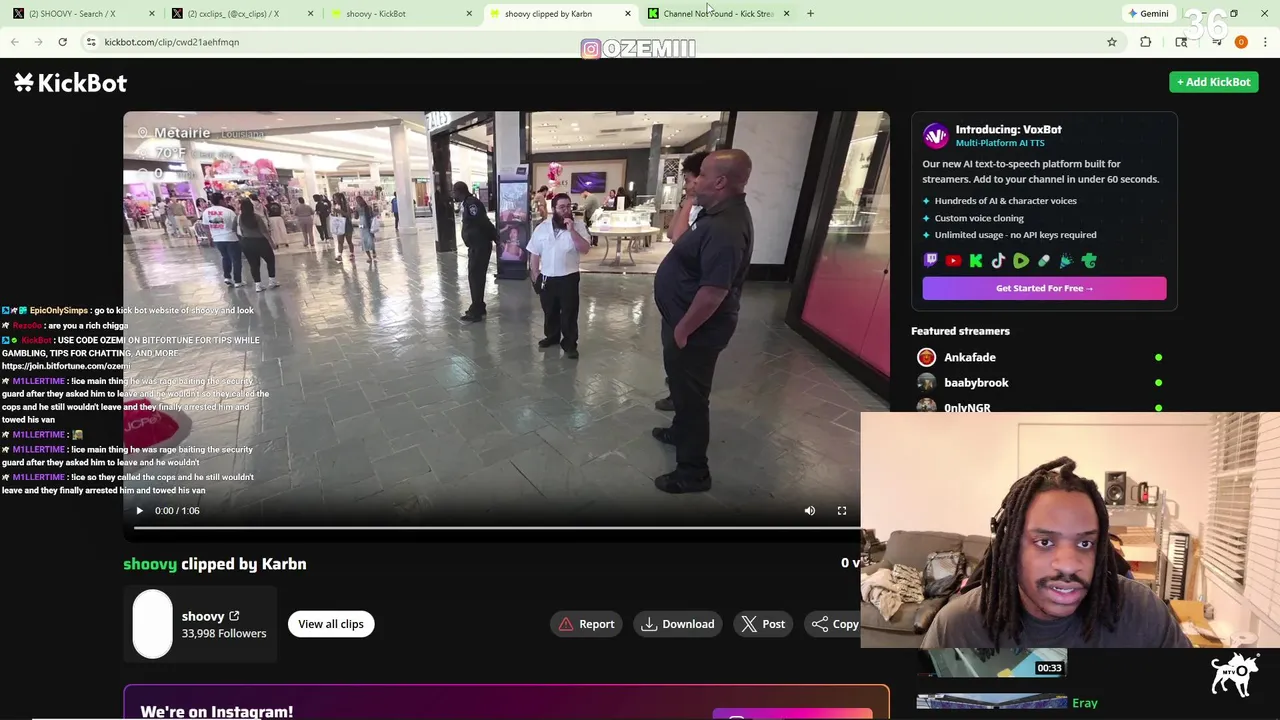Click the Report button

point(586,624)
